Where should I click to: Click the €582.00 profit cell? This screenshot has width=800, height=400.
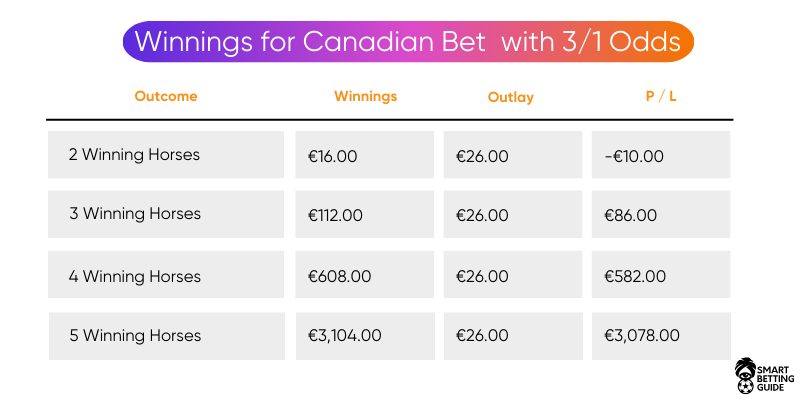coord(661,274)
